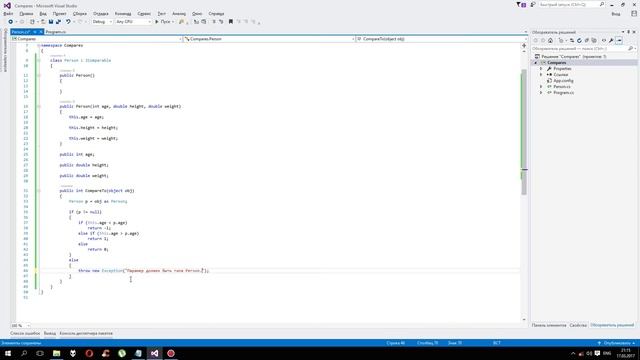
Task: Click the Visual Studio logo in the title bar
Action: (7, 6)
